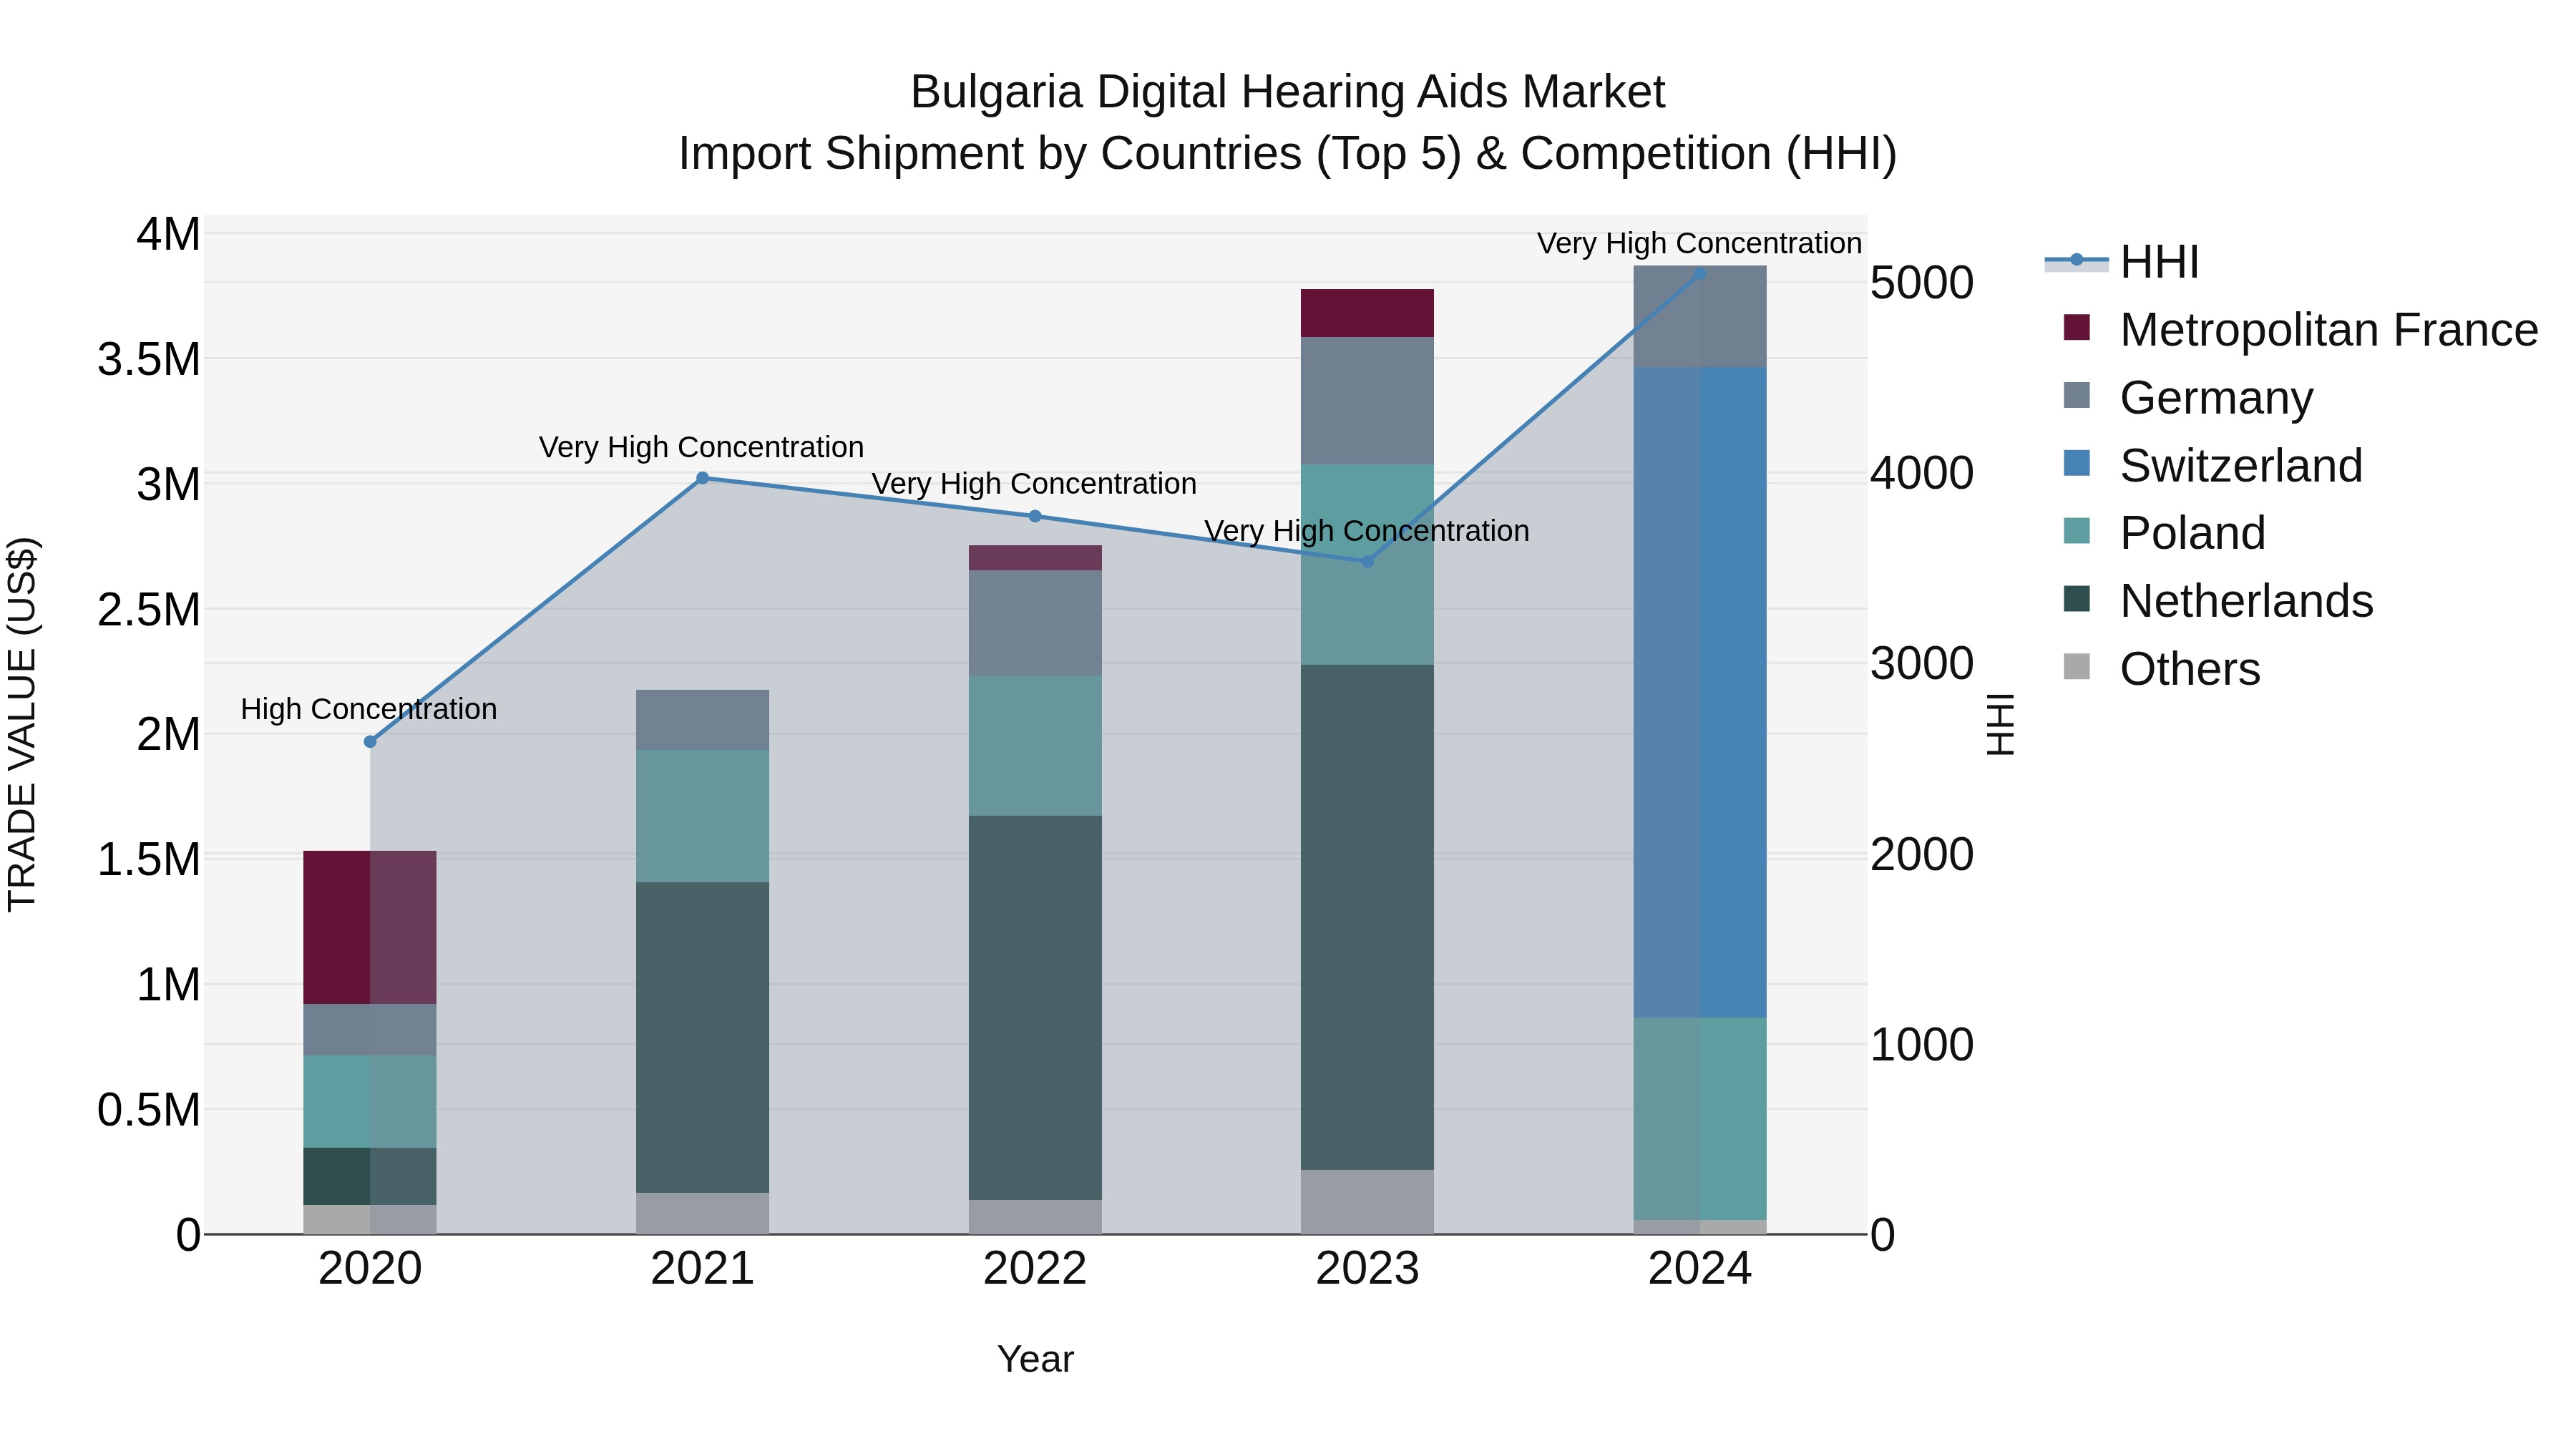Select the 2021 HHI data point

pyautogui.click(x=702, y=478)
